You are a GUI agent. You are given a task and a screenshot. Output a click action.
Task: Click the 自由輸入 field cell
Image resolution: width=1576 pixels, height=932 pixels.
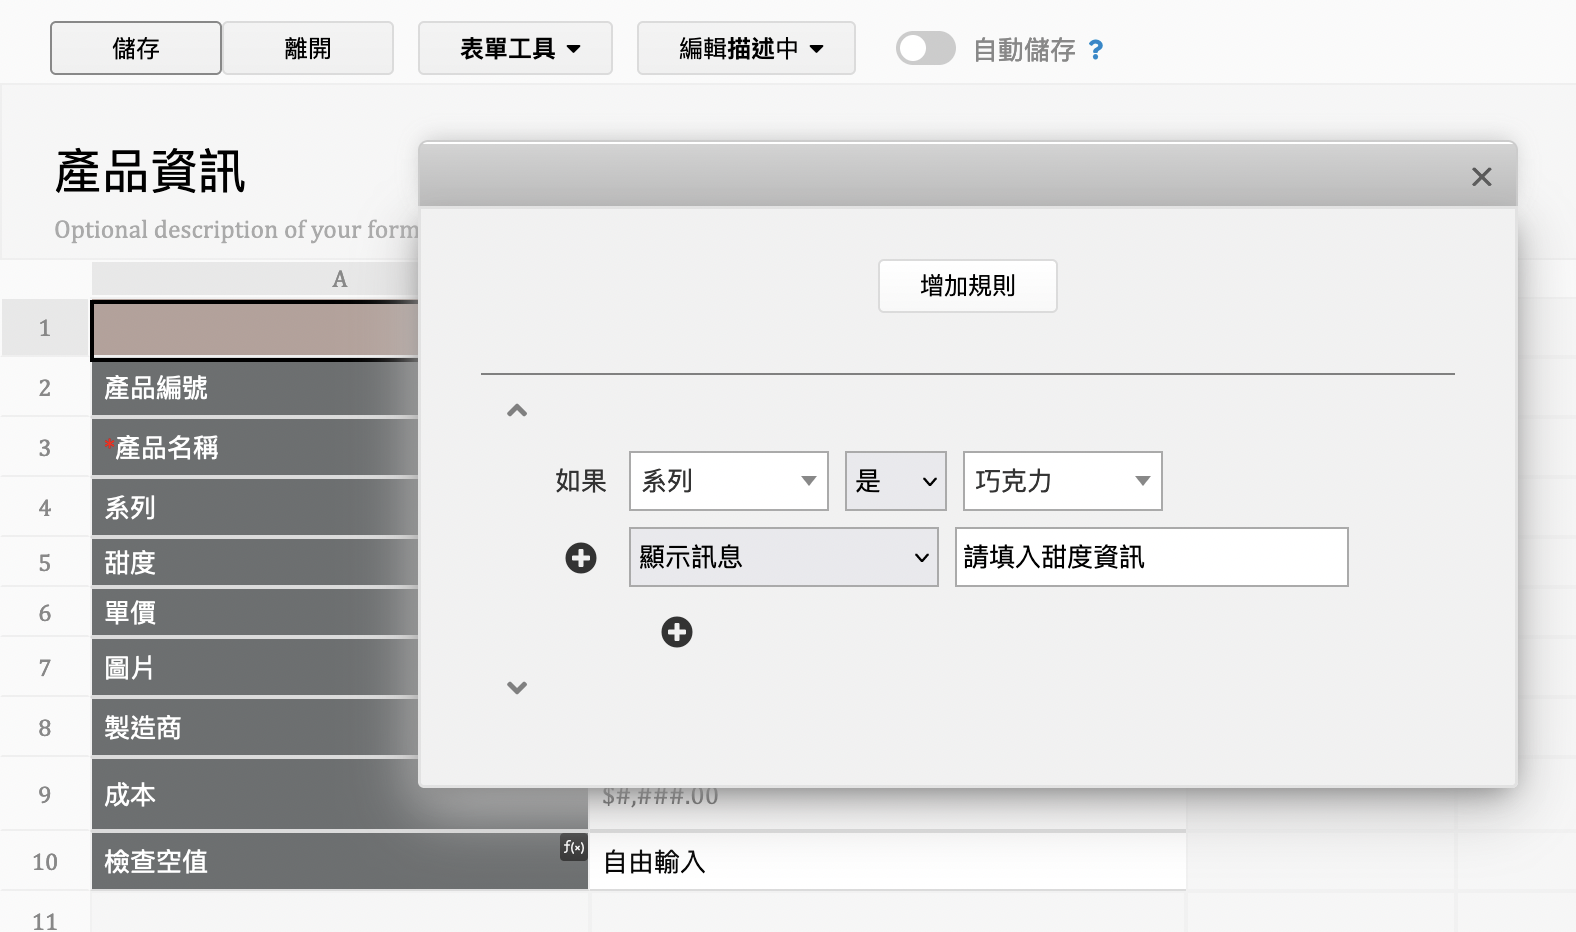point(888,862)
